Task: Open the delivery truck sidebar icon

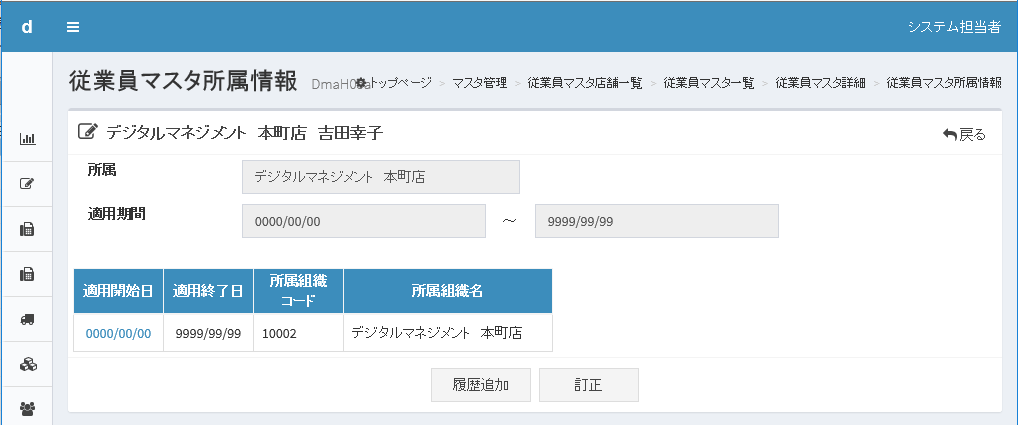Action: pyautogui.click(x=27, y=319)
